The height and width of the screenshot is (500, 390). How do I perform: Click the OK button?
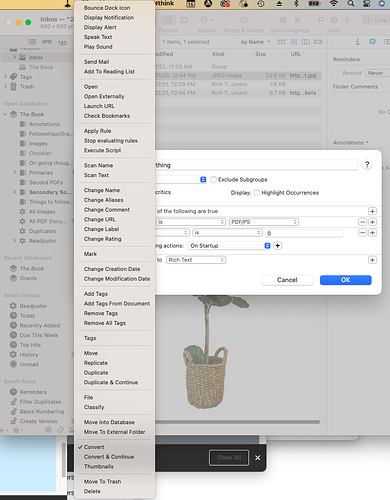[x=346, y=280]
